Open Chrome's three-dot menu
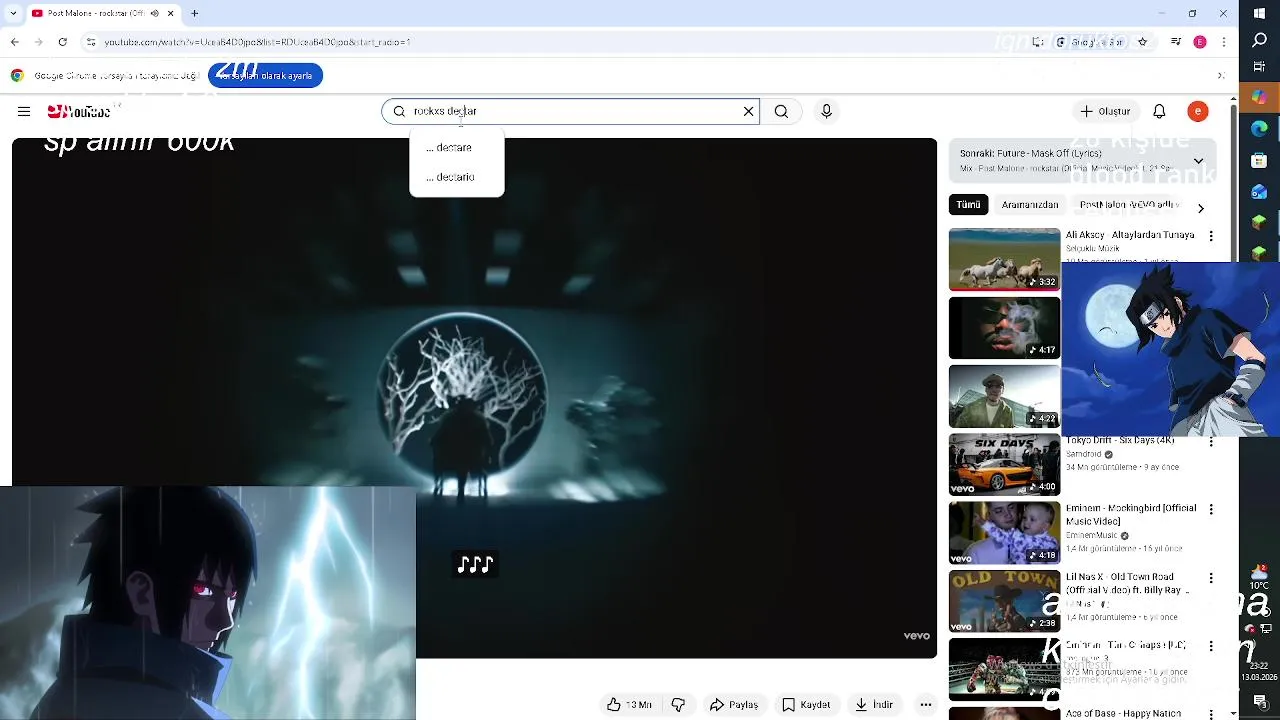Image resolution: width=1280 pixels, height=720 pixels. coord(1224,42)
